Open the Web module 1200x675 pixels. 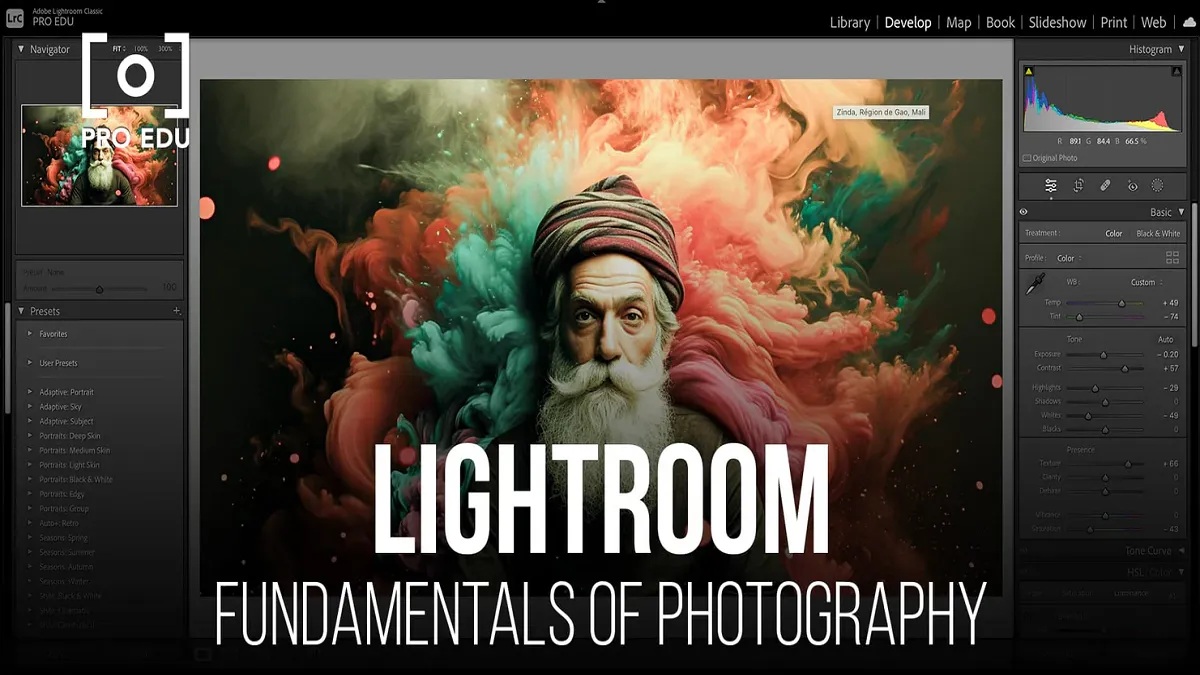1154,22
